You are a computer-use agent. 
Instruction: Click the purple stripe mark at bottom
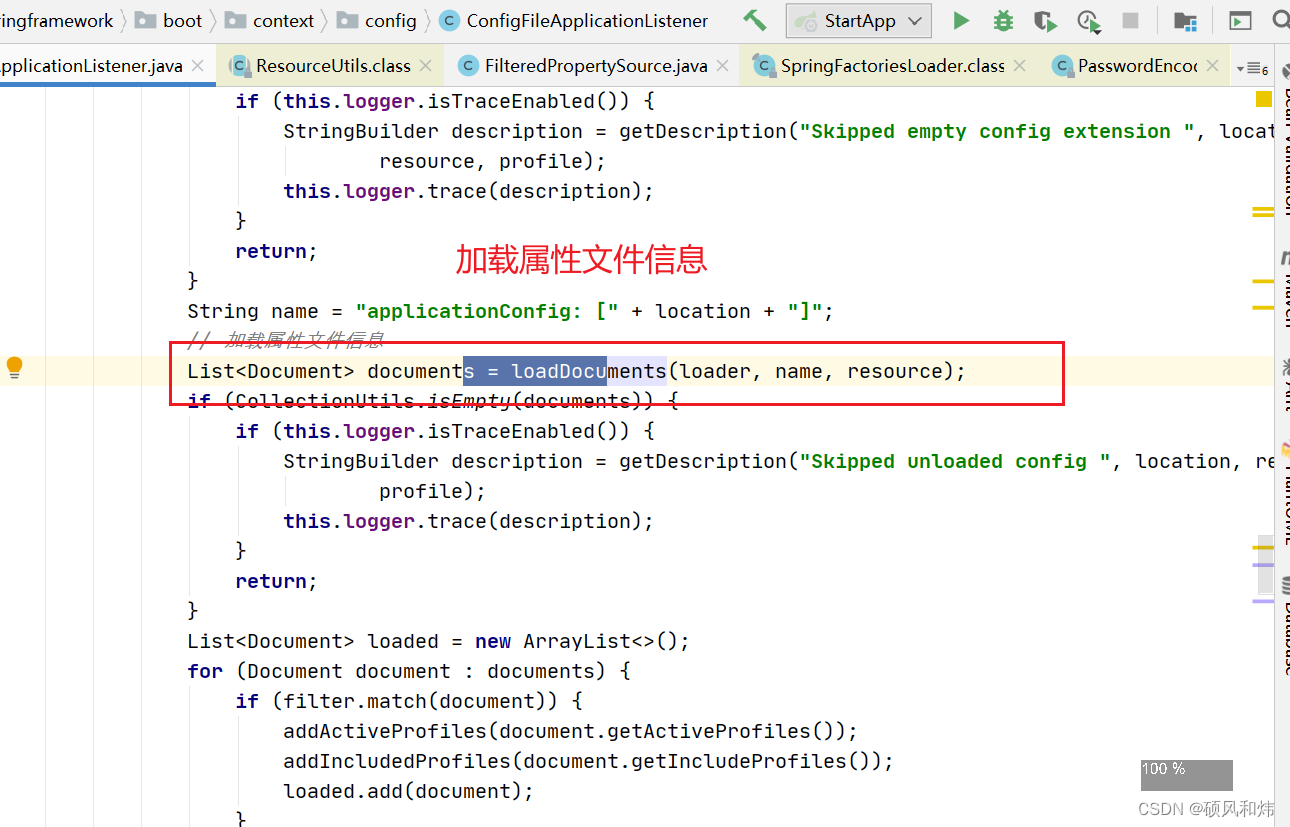tap(1263, 601)
